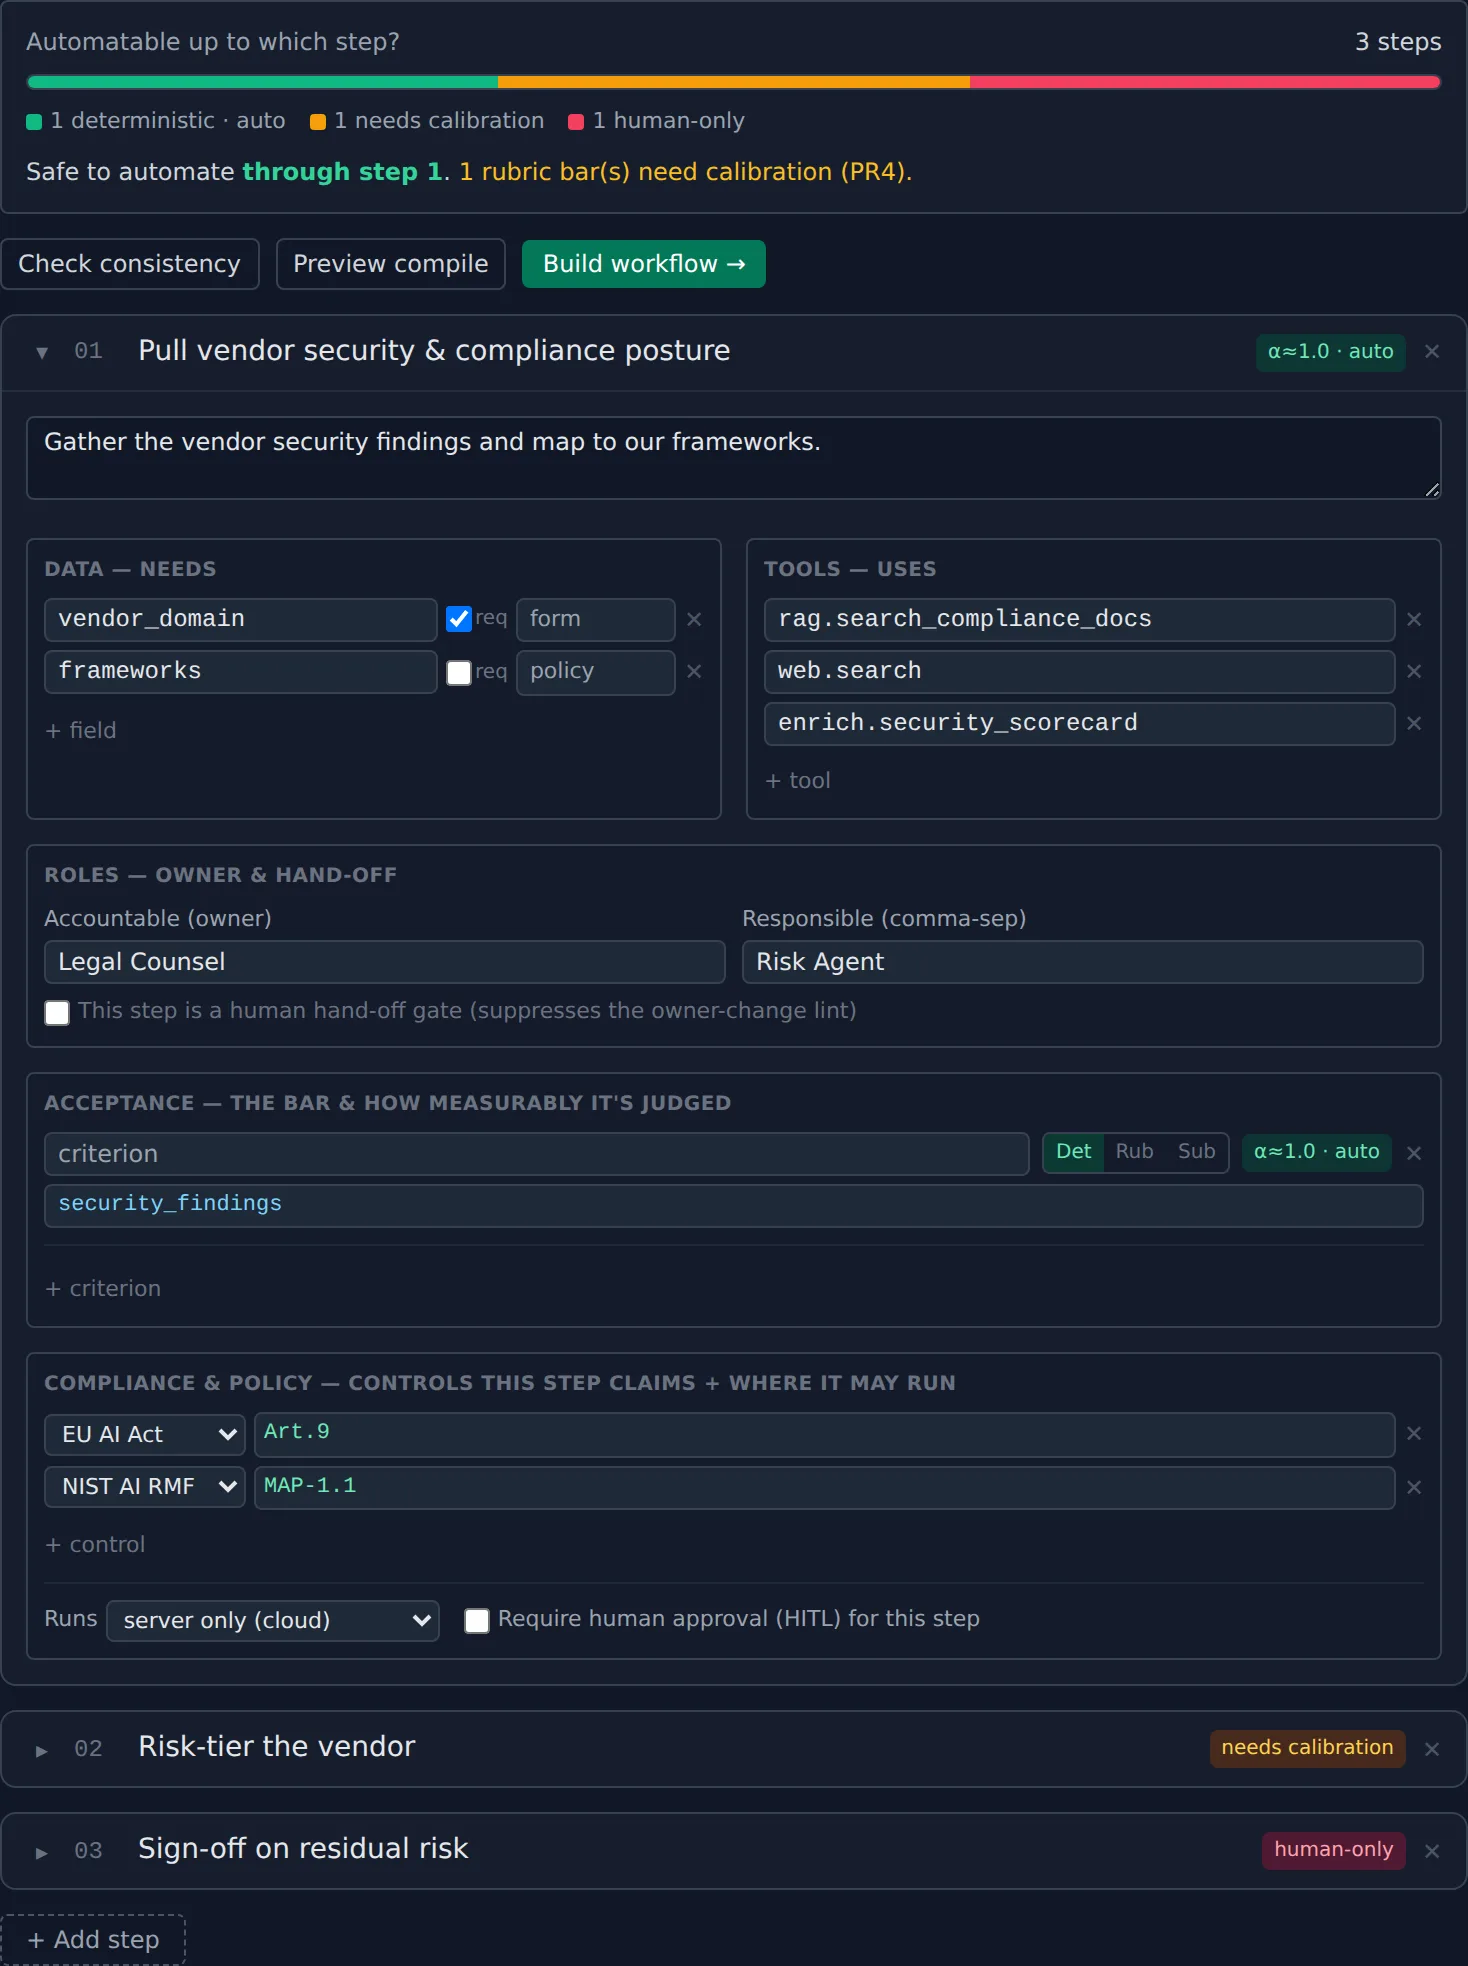Screen dimensions: 1468x1966
Task: Open the NIST AI RMF framework dropdown
Action: click(x=145, y=1487)
